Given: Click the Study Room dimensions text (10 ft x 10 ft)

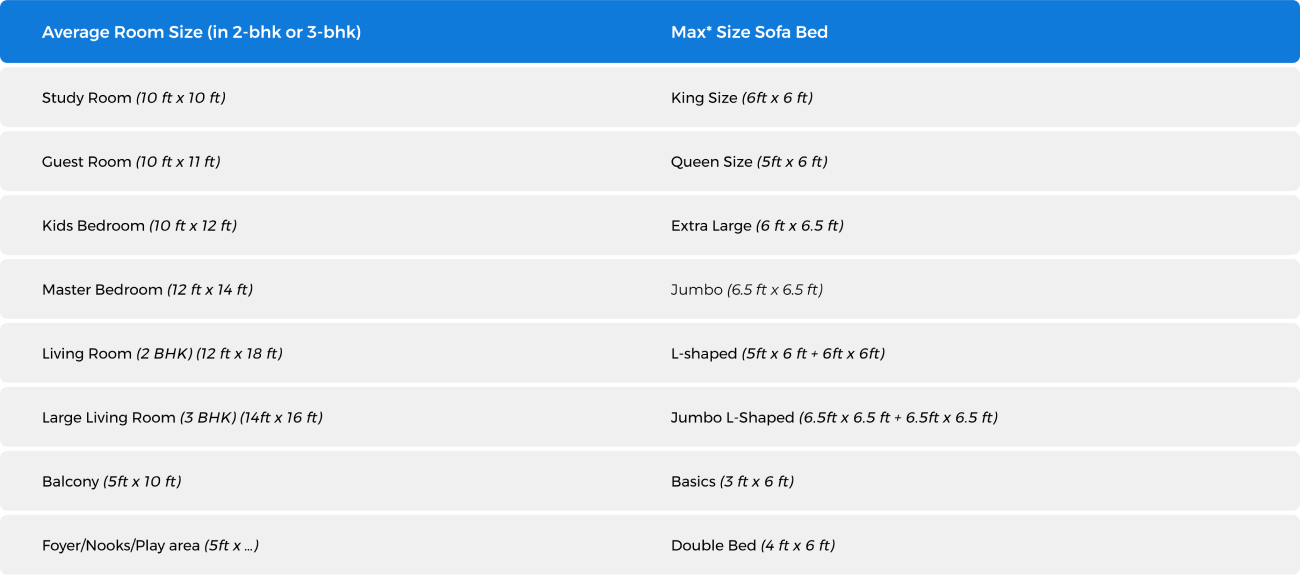Looking at the screenshot, I should 181,98.
